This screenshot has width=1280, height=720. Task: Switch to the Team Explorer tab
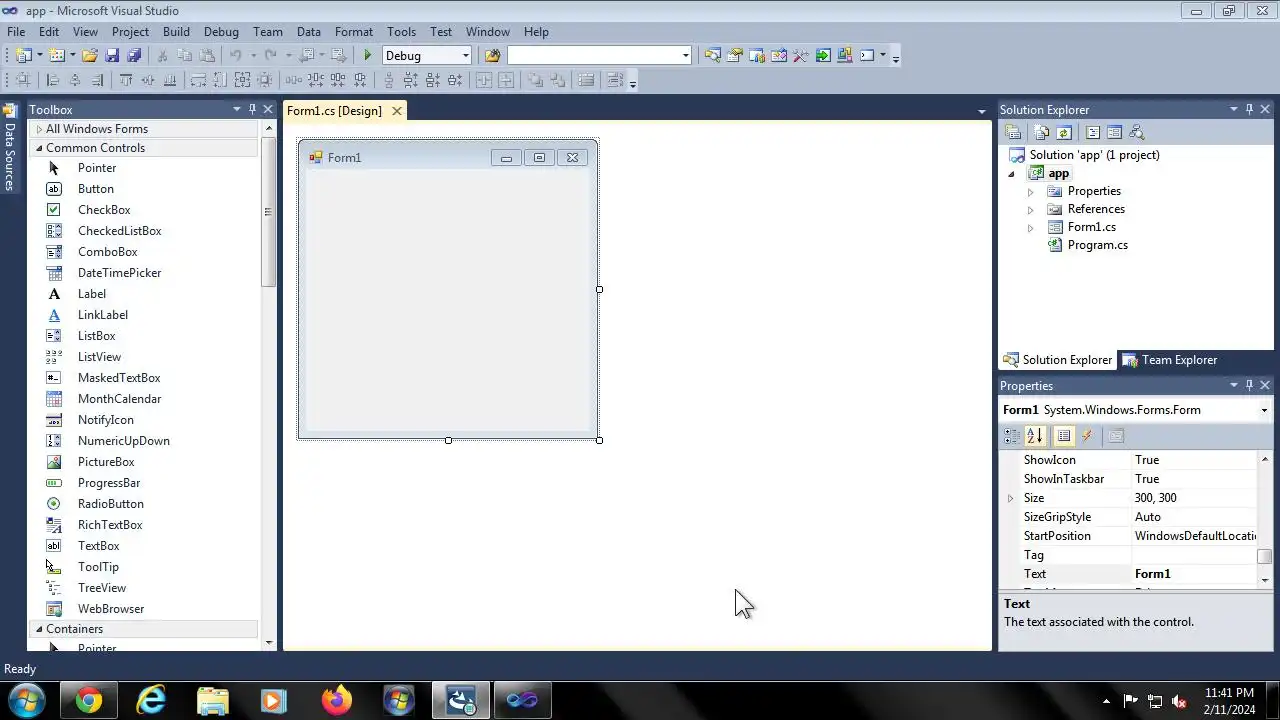(x=1169, y=360)
